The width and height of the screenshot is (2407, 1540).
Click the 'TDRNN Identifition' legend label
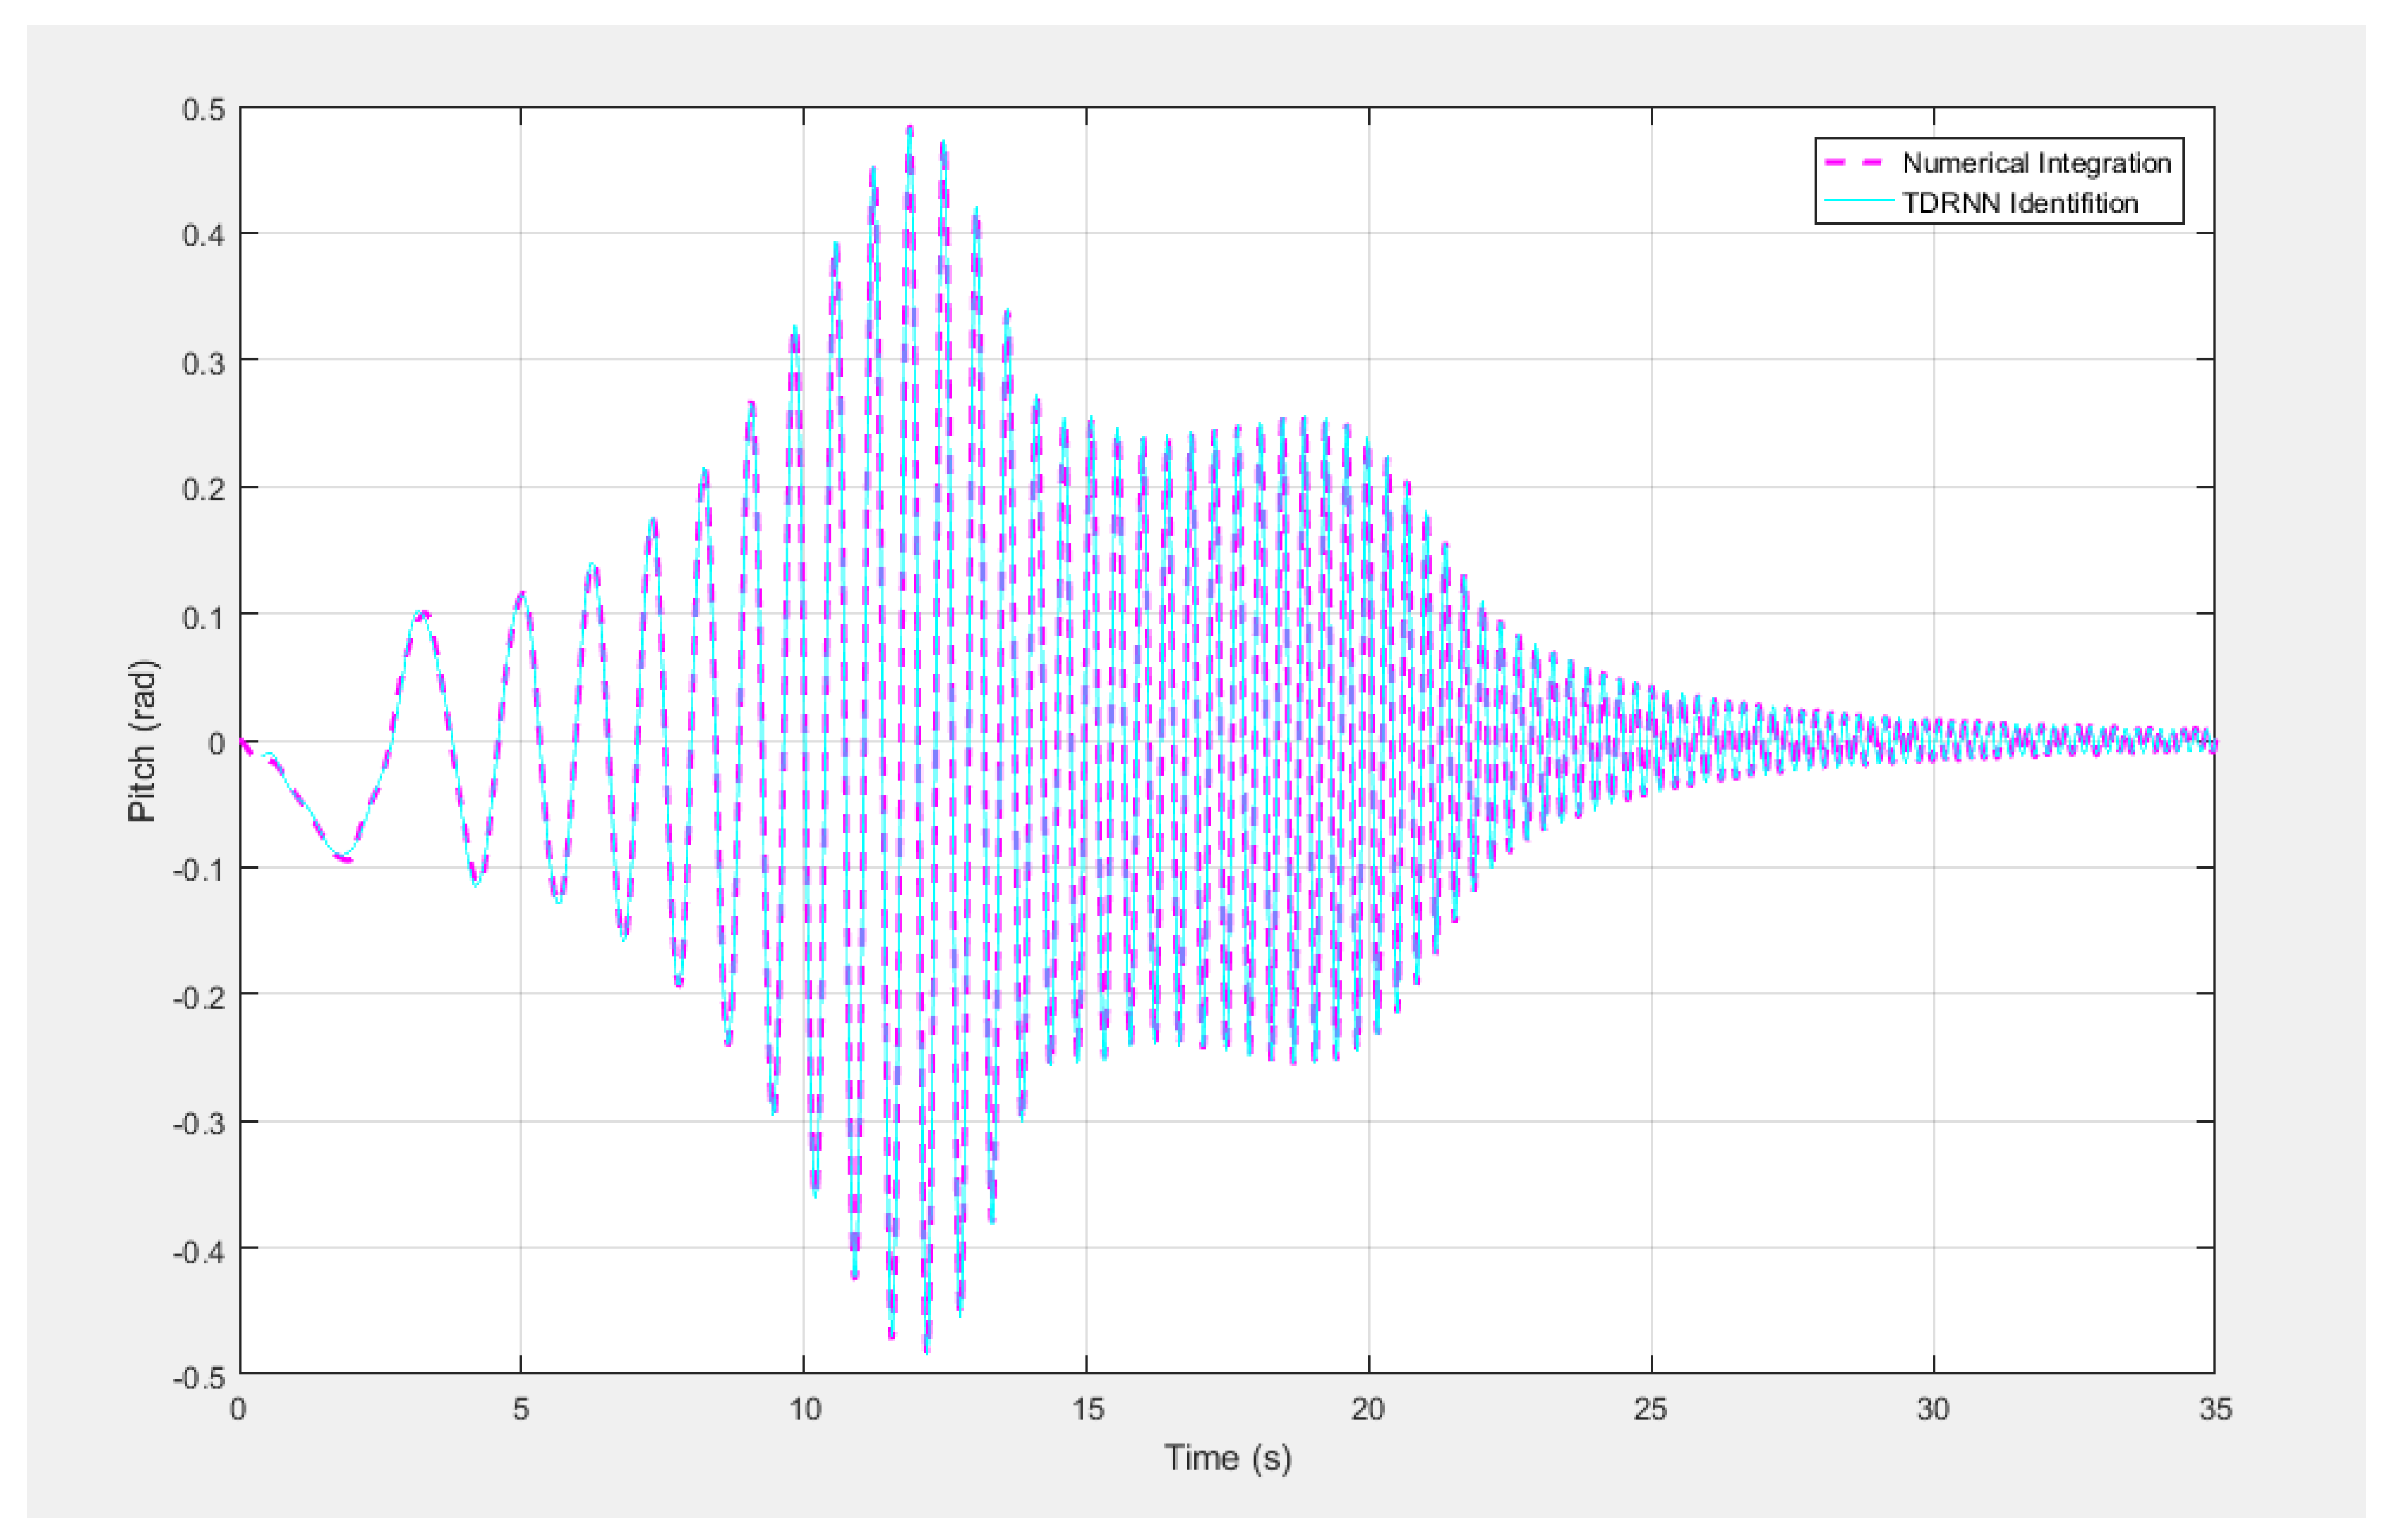(2019, 203)
